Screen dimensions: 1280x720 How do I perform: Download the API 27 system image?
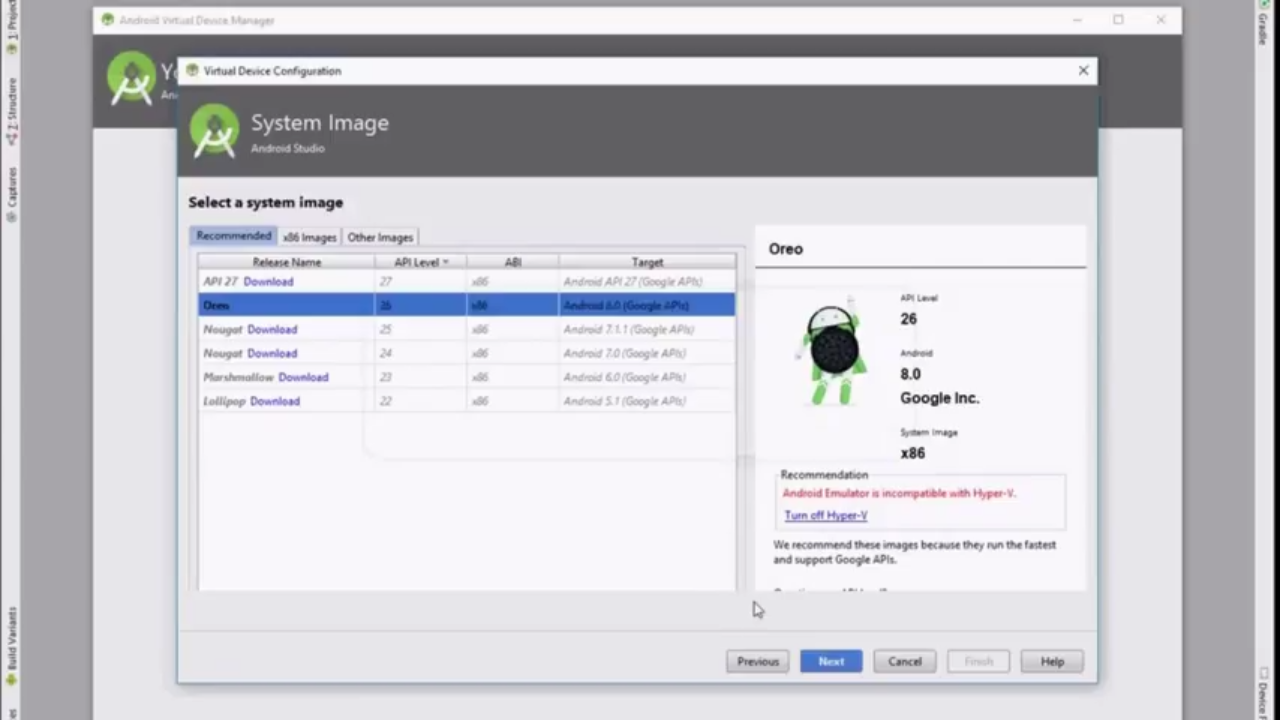pos(268,281)
